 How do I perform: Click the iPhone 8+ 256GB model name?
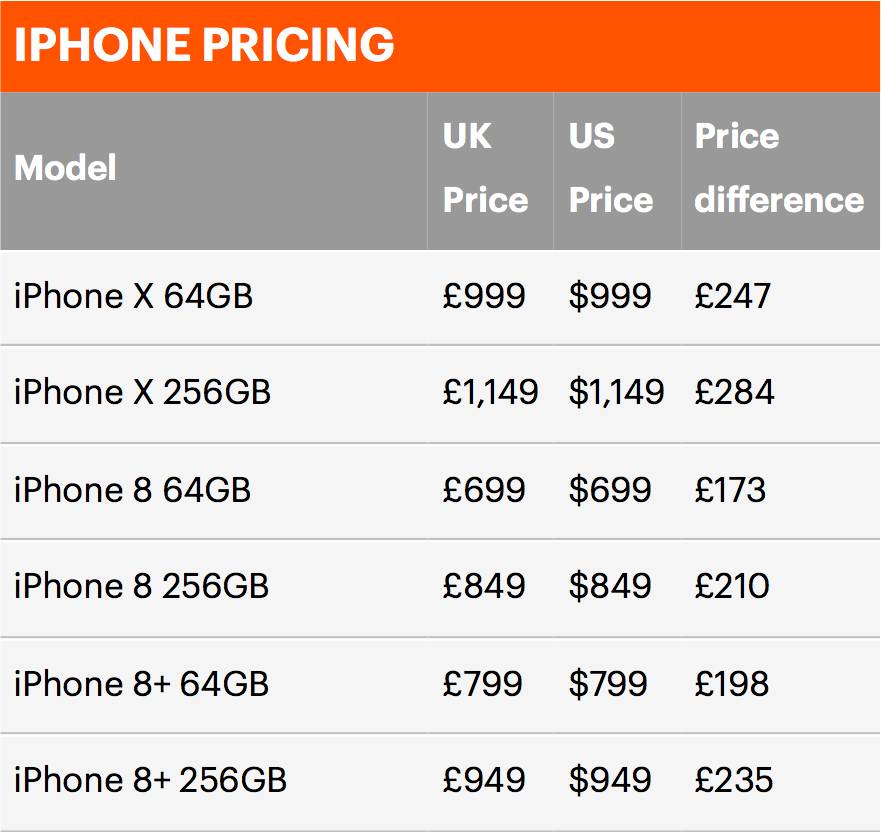pyautogui.click(x=151, y=780)
